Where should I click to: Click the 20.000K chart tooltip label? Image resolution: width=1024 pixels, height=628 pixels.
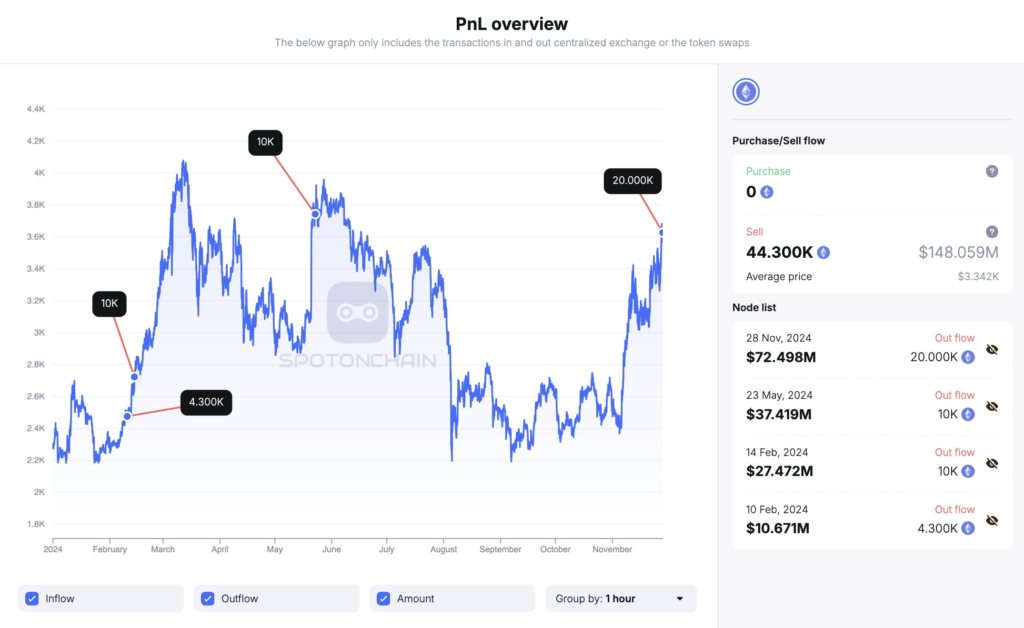pyautogui.click(x=632, y=181)
